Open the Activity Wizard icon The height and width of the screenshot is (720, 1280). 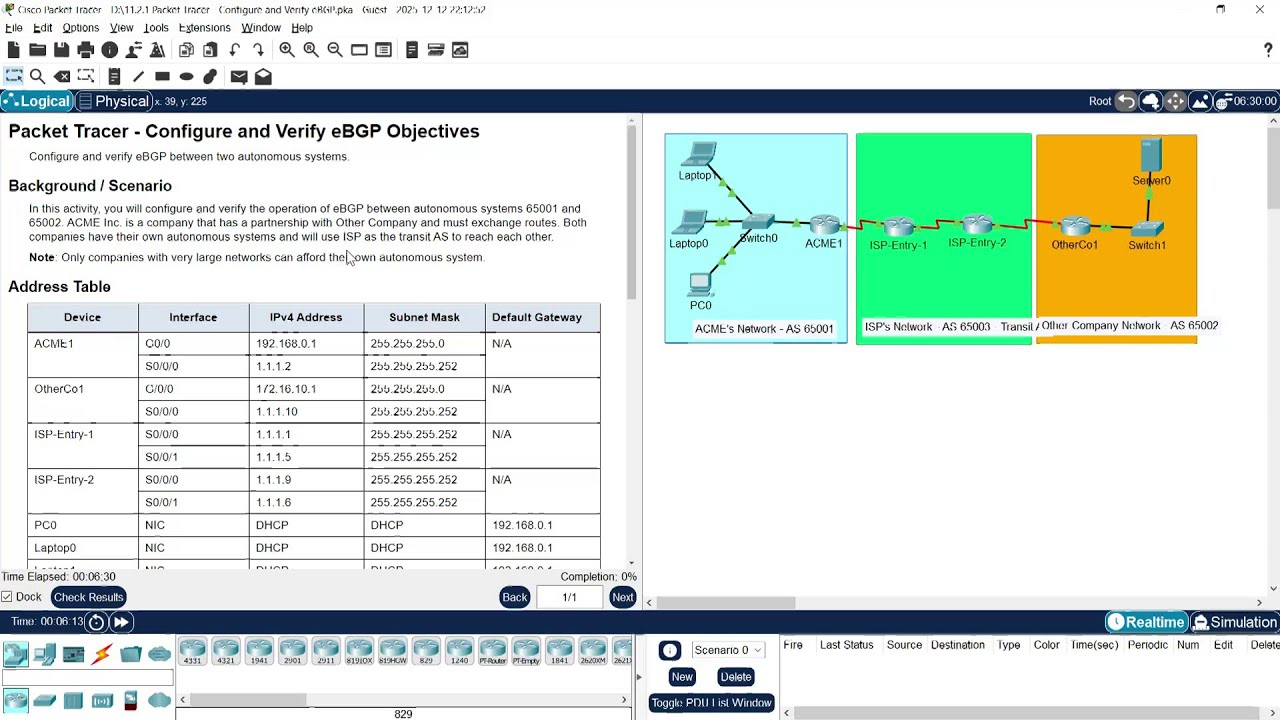pyautogui.click(x=157, y=50)
